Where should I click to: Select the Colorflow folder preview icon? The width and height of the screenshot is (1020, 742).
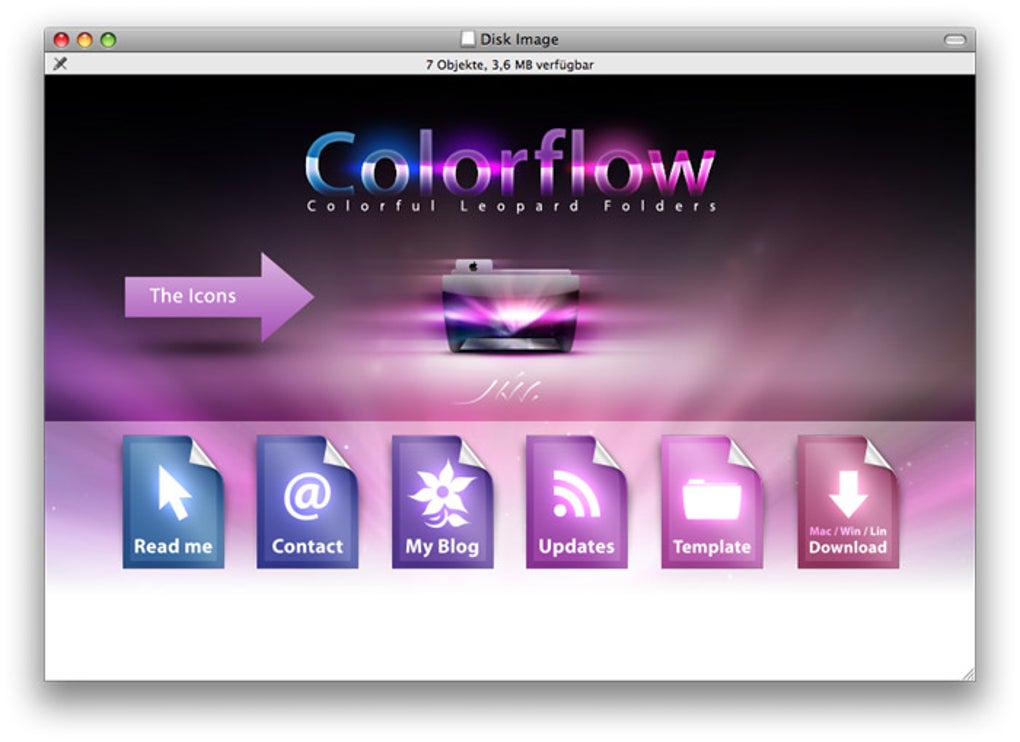510,315
